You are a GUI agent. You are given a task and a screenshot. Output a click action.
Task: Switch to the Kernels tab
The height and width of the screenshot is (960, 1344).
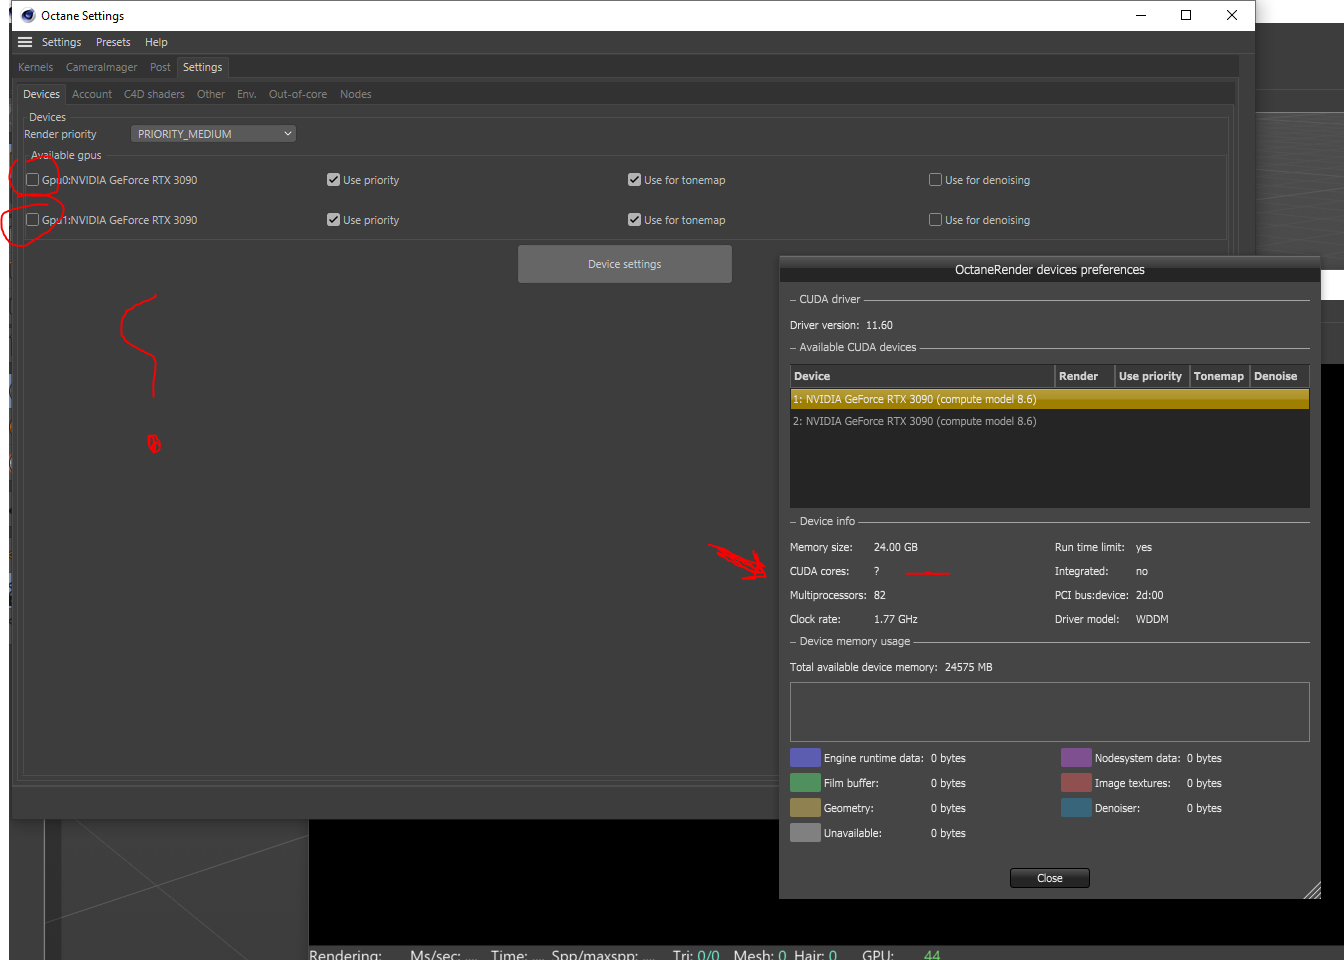tap(35, 67)
